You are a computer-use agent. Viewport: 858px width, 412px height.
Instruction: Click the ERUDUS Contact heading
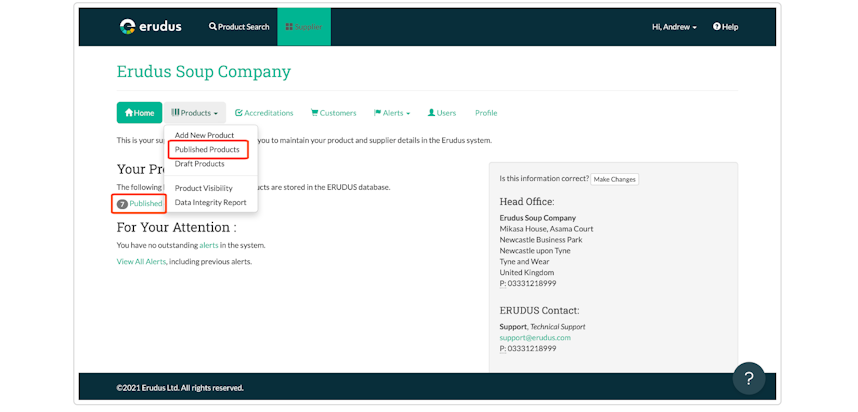tap(539, 311)
